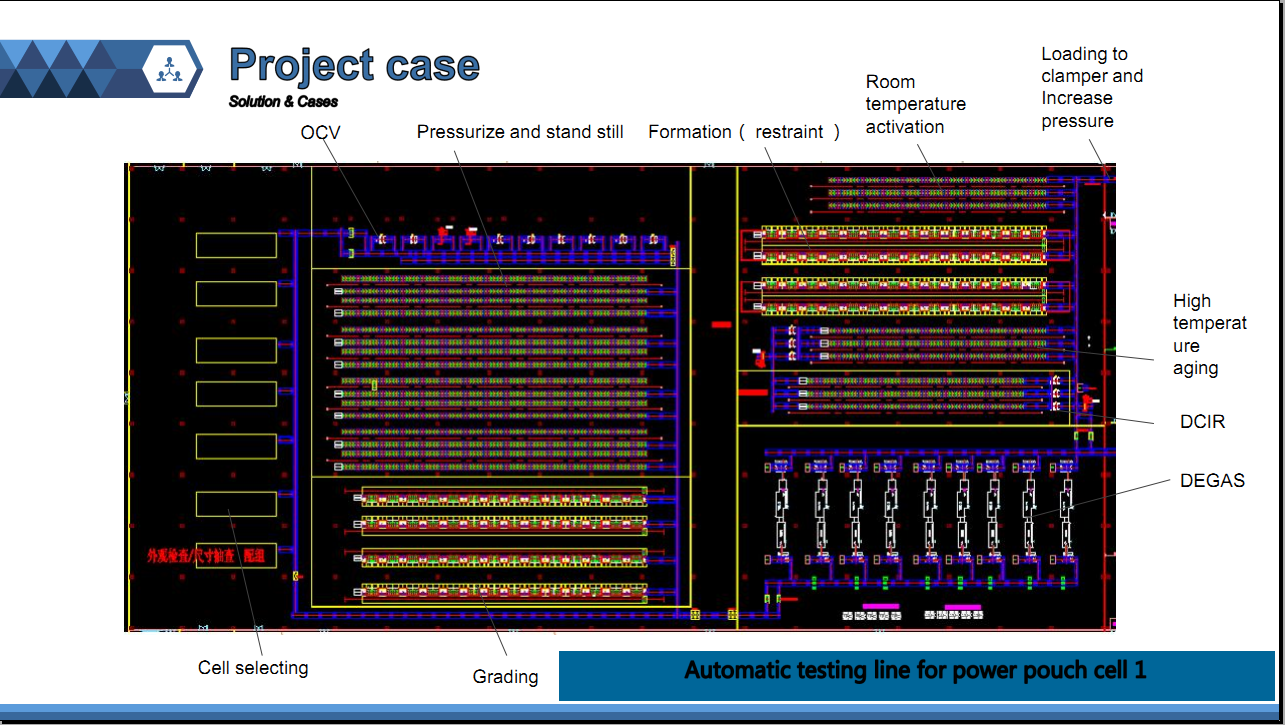Select the 'Solution & Cases' subtitle
Screen dimensions: 1285x725
283,101
